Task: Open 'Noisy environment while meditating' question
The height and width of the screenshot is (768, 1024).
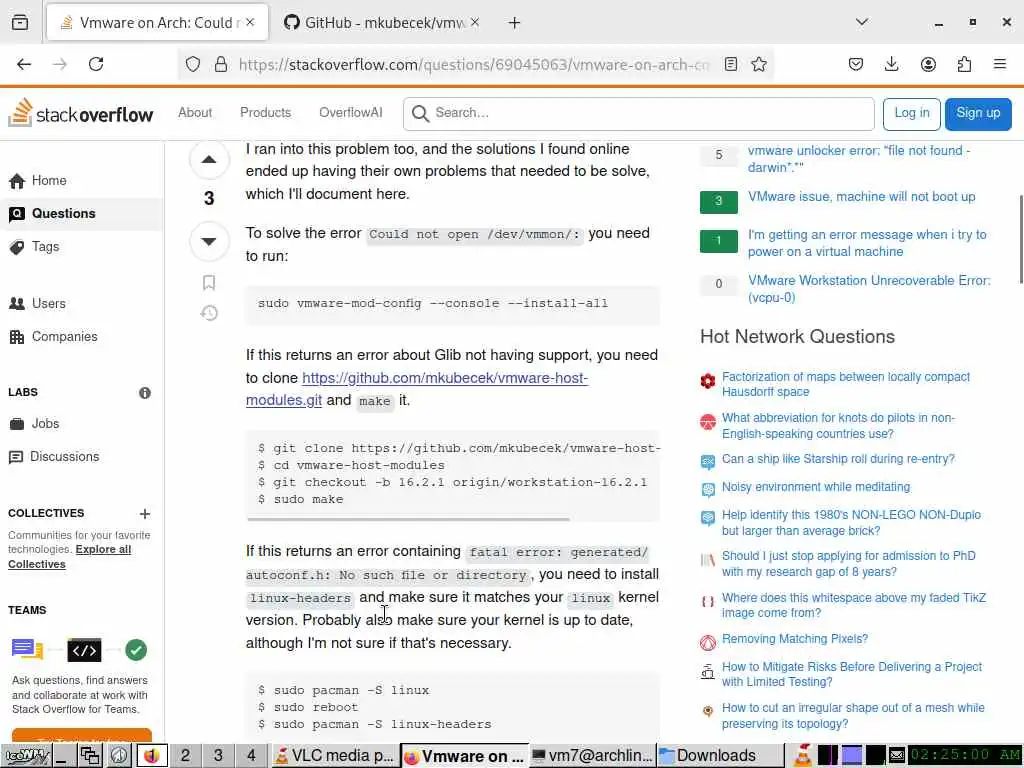Action: pos(816,487)
